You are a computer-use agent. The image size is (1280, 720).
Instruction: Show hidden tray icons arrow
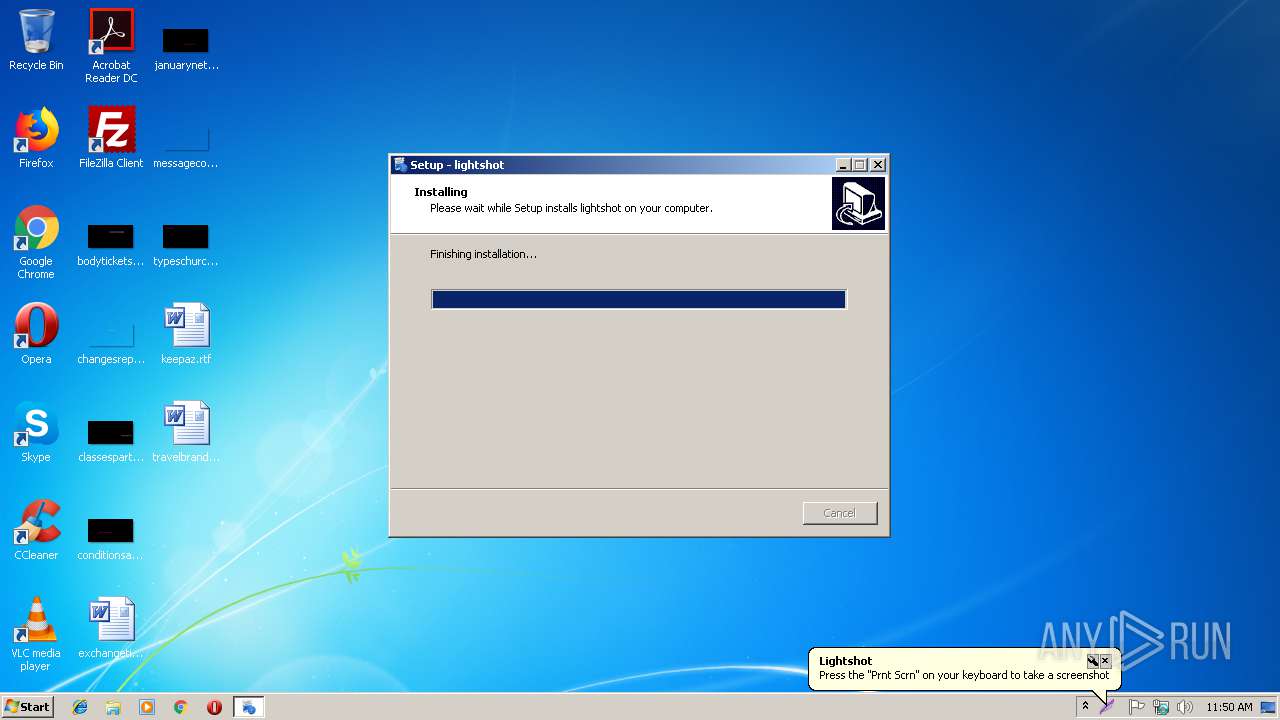[x=1085, y=706]
